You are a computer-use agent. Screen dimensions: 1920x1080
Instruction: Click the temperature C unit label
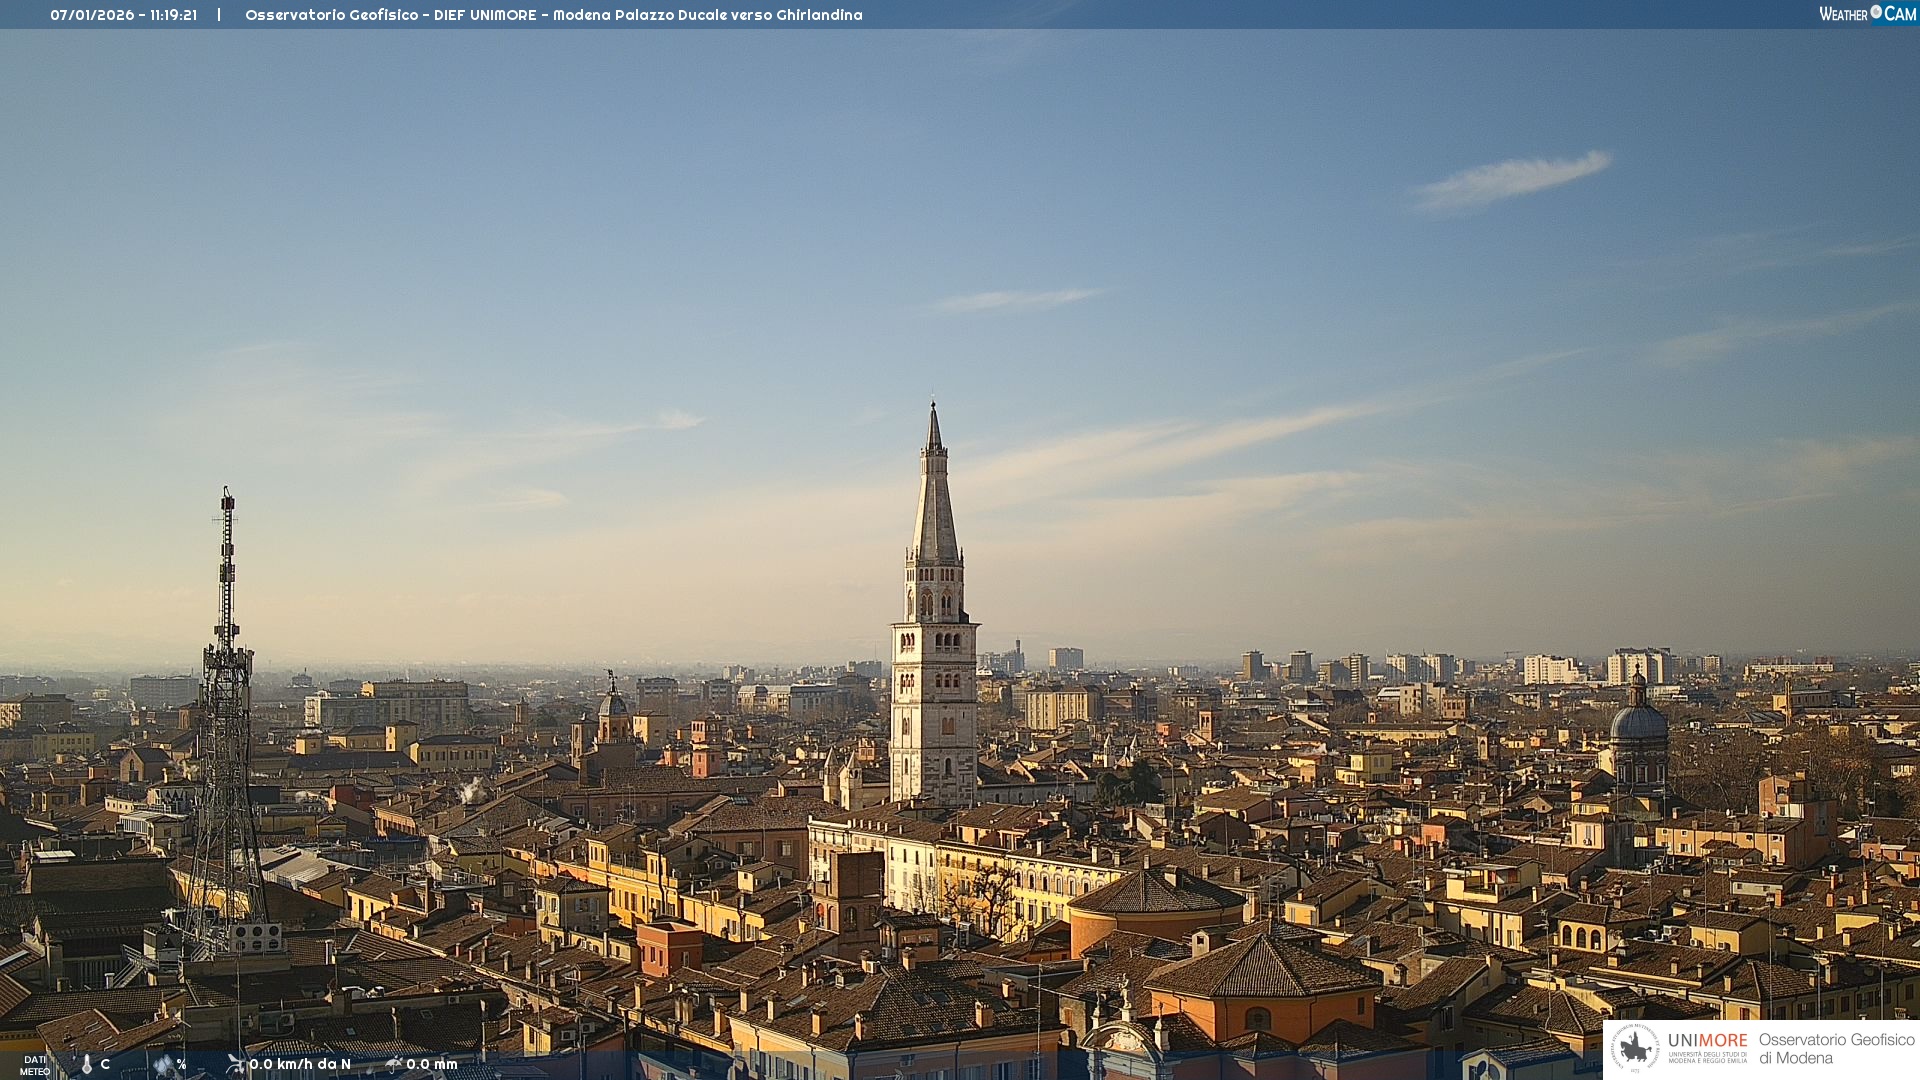[x=105, y=1064]
